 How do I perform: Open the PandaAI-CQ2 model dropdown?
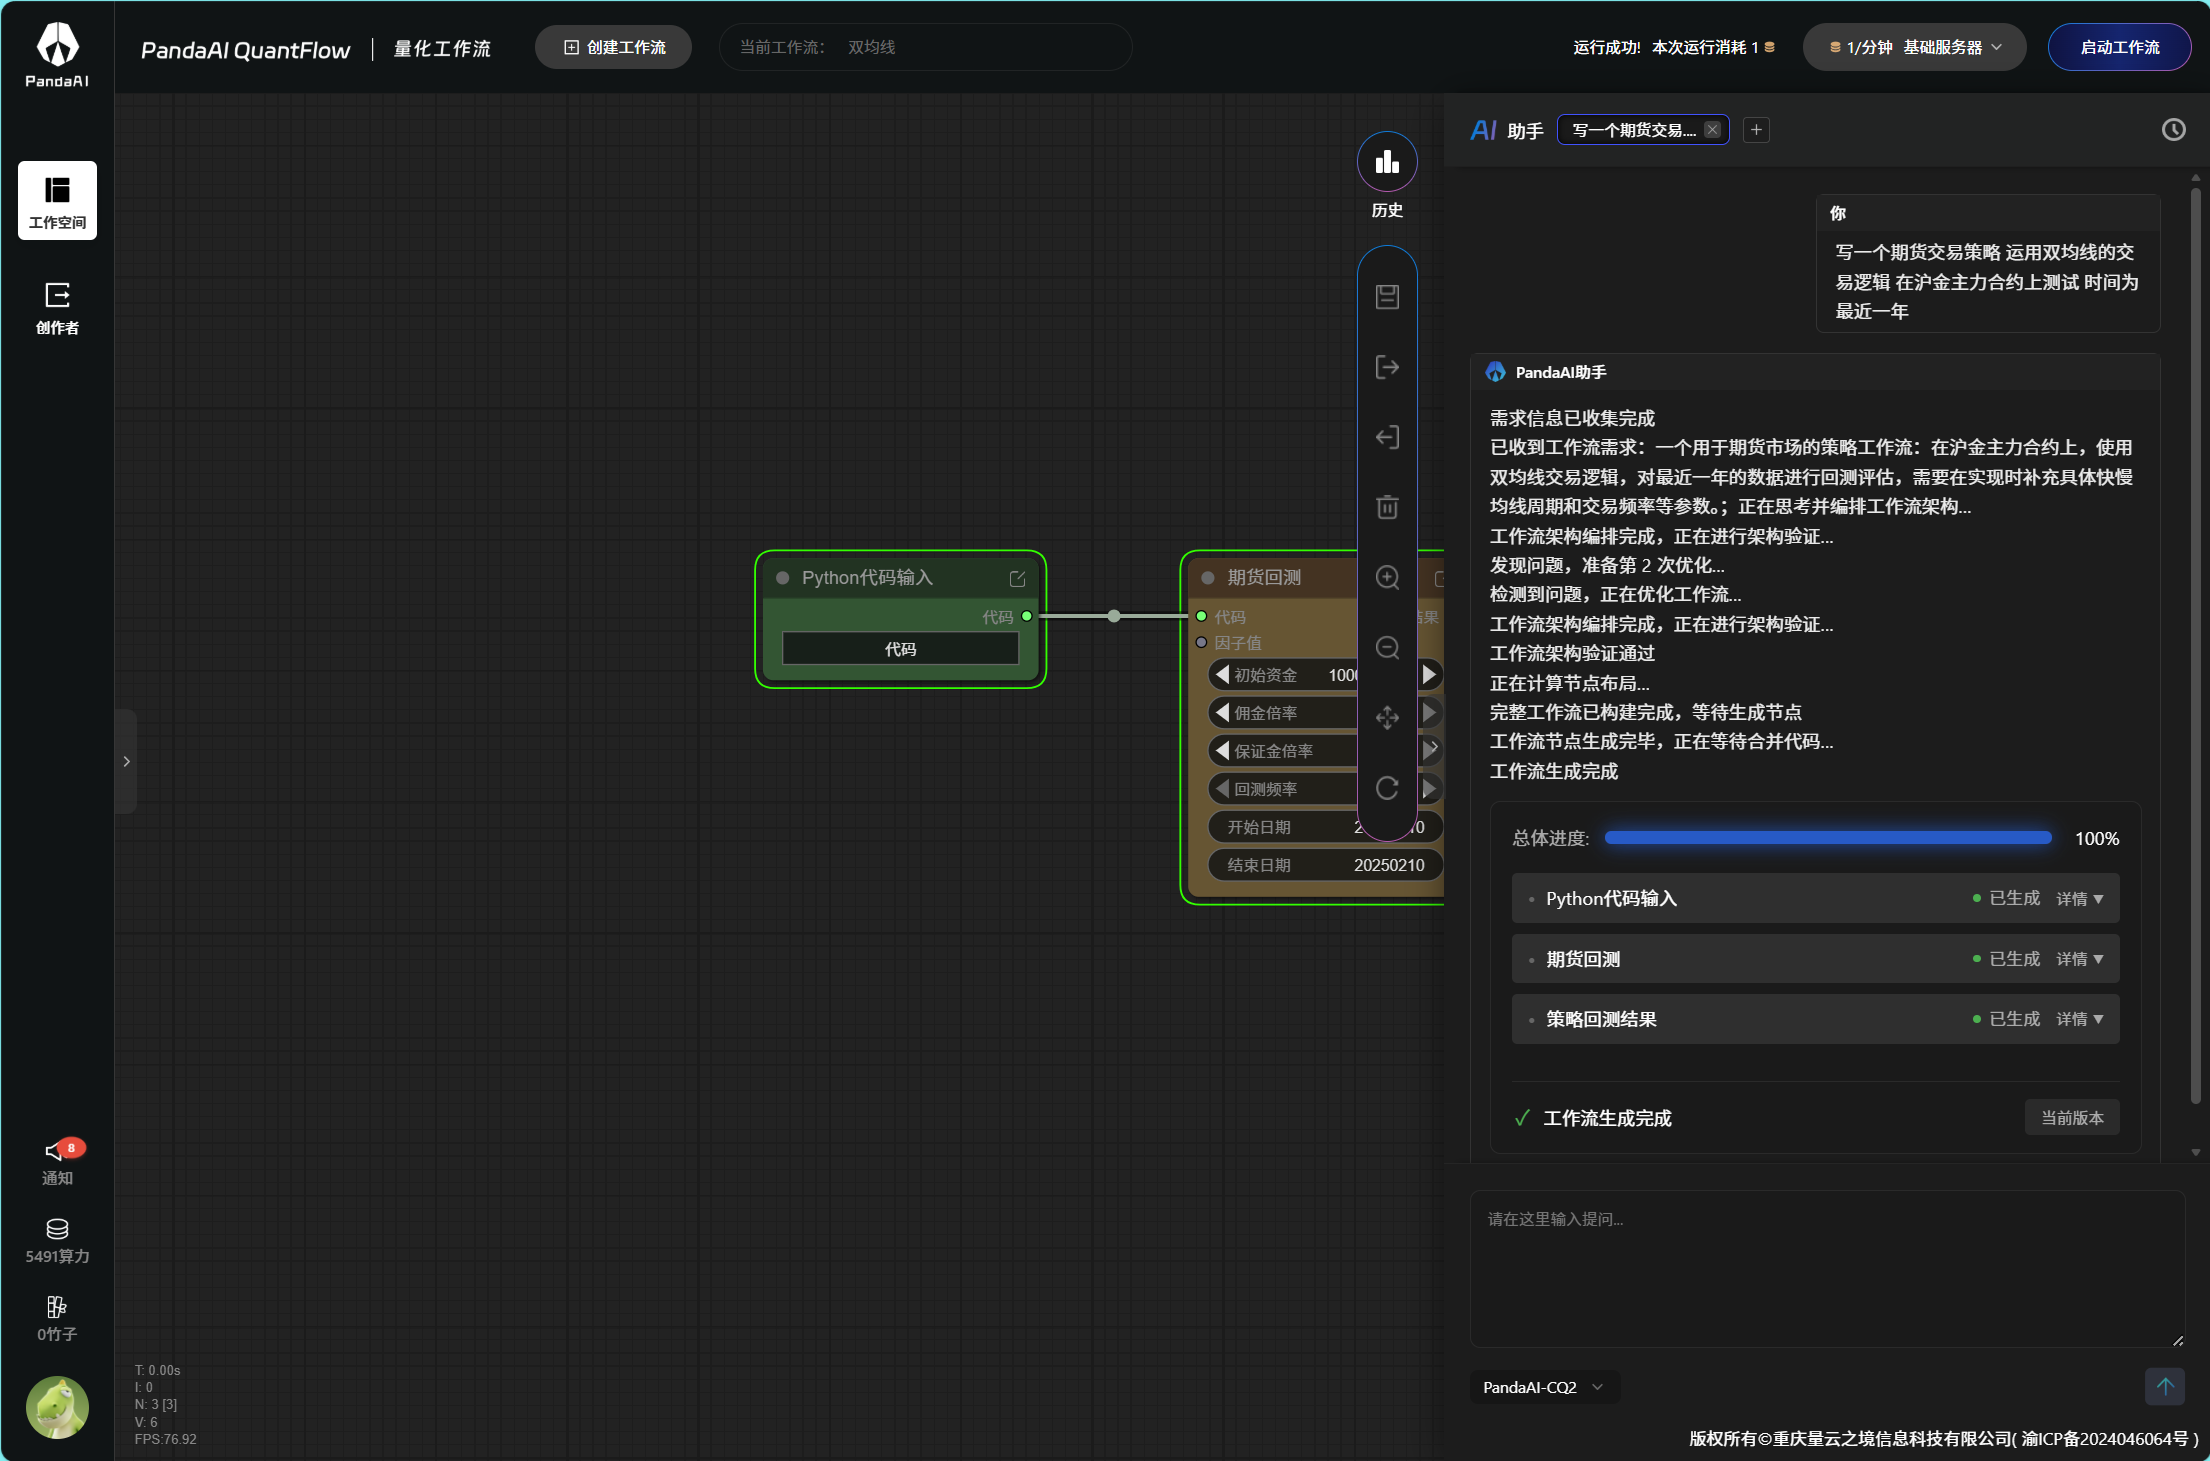1544,1387
